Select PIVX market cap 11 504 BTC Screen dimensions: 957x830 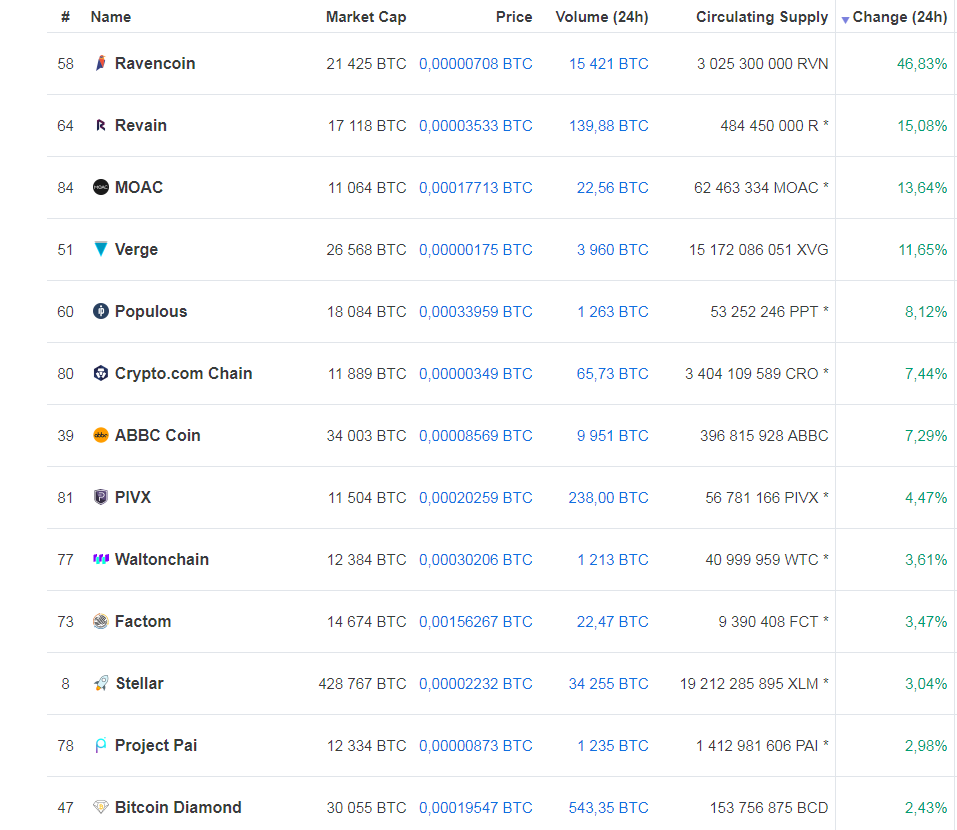point(367,498)
